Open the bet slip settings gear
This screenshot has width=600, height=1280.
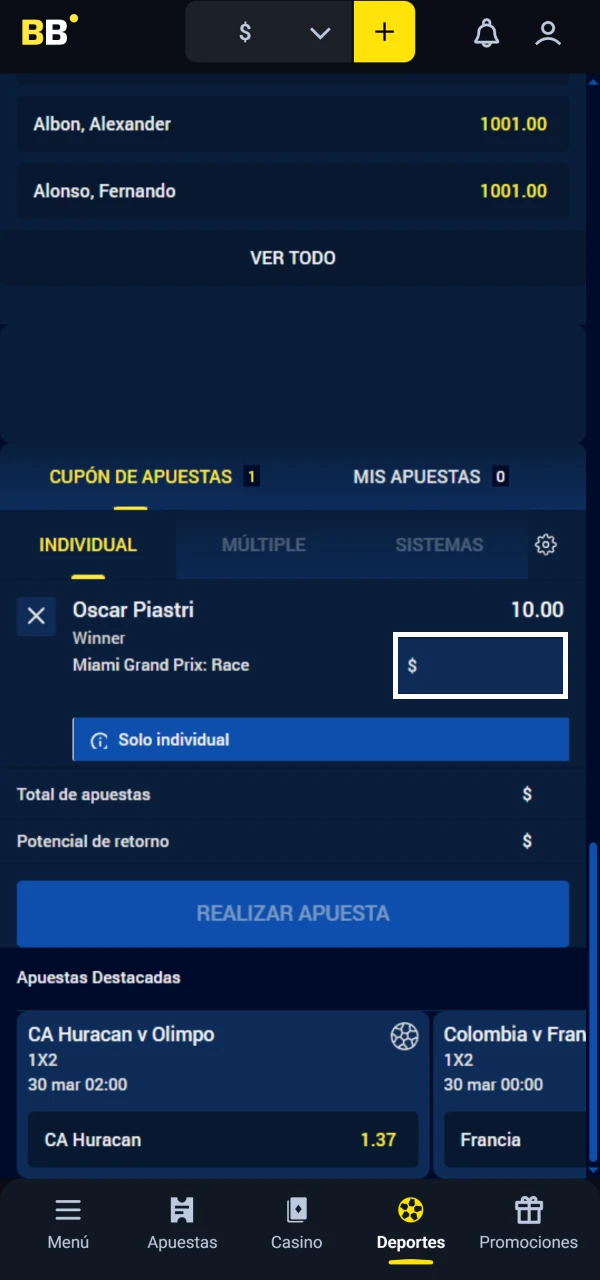[x=545, y=545]
